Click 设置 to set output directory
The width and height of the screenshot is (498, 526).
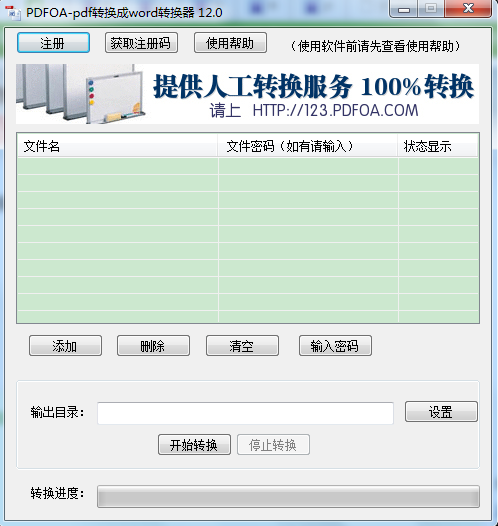click(x=441, y=412)
